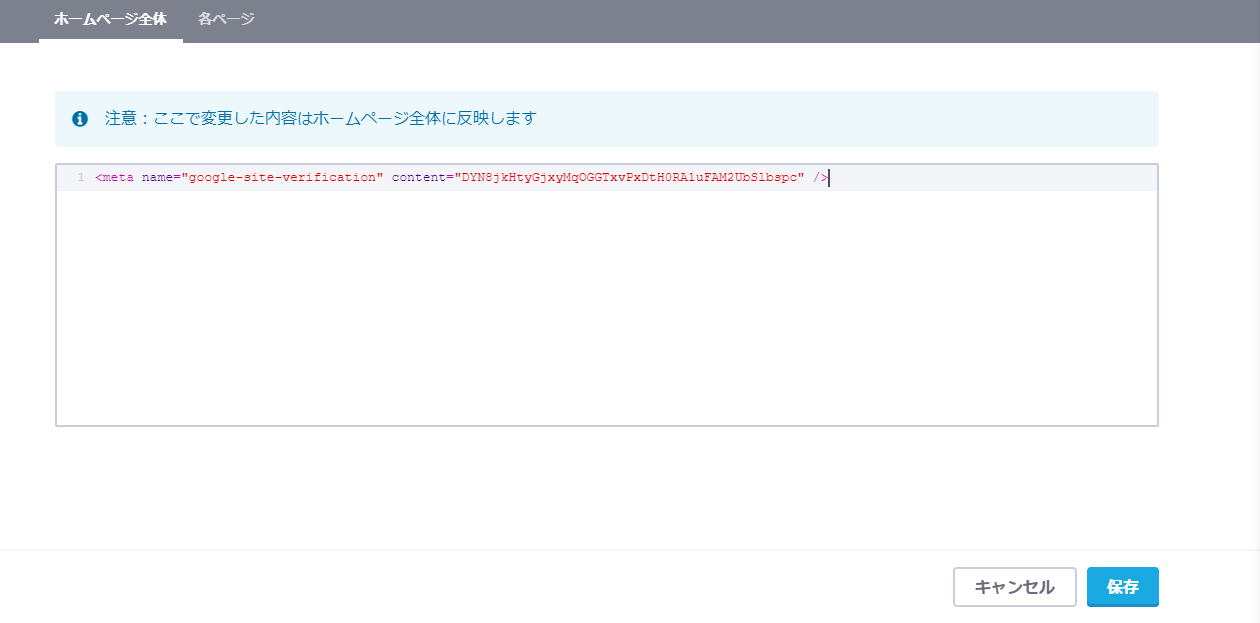
Task: Click the meta tag name in code
Action: click(118, 177)
